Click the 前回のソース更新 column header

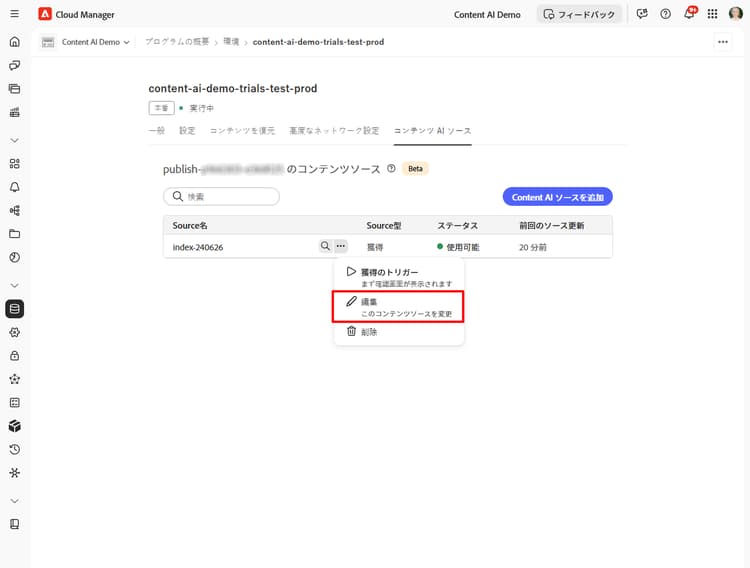click(551, 225)
